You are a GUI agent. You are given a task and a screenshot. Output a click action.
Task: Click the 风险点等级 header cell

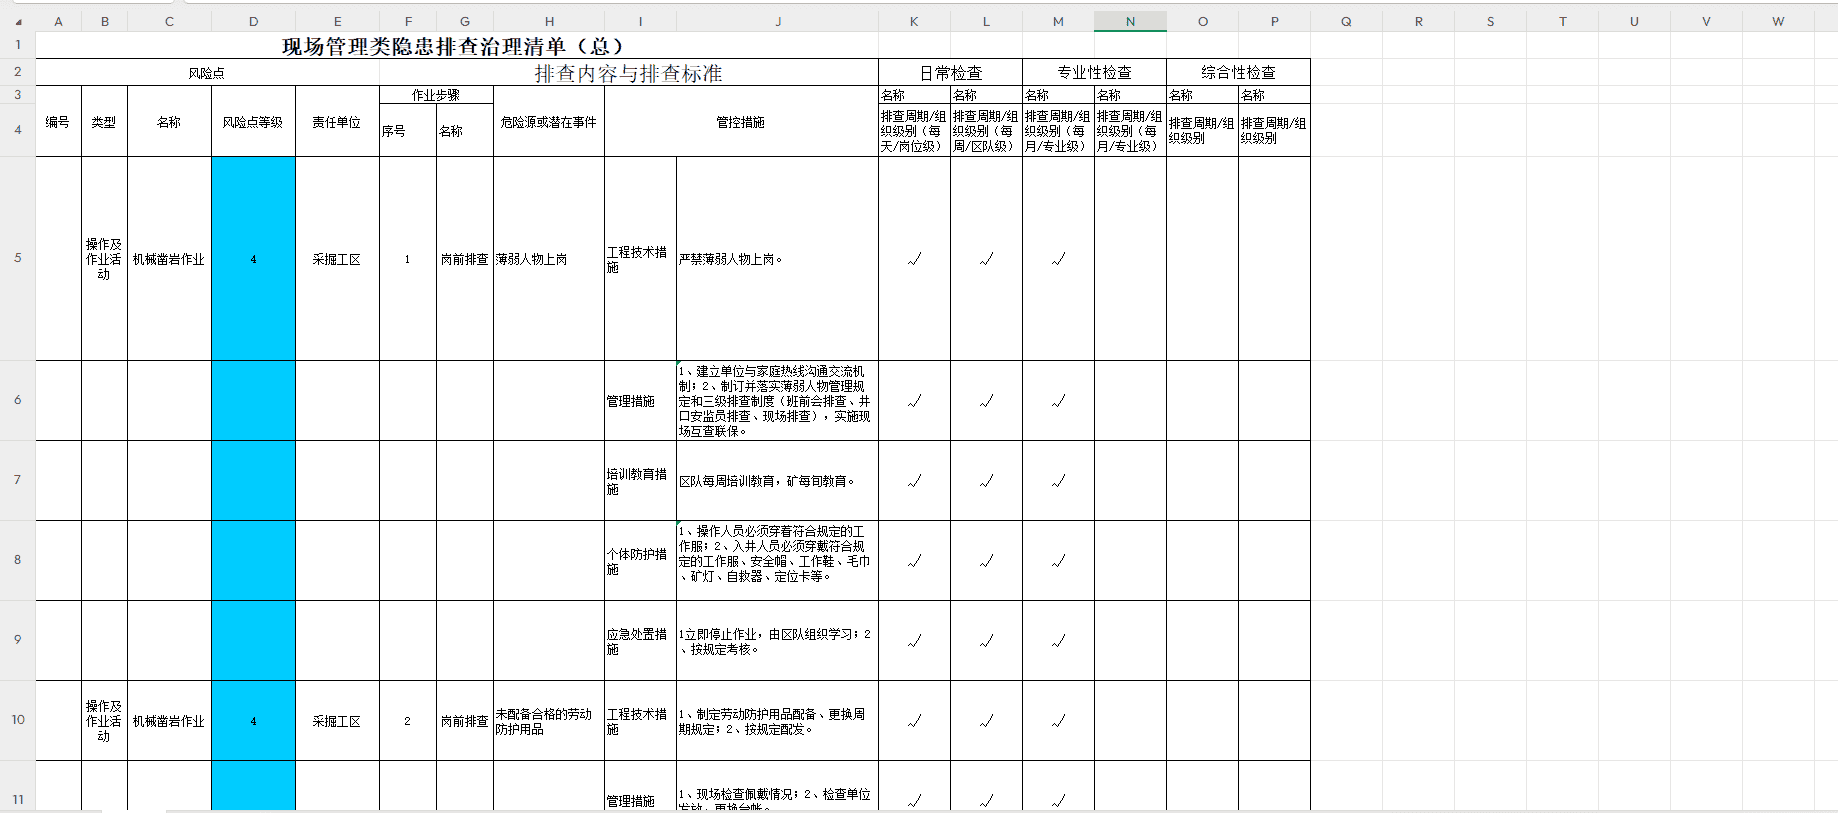(253, 122)
